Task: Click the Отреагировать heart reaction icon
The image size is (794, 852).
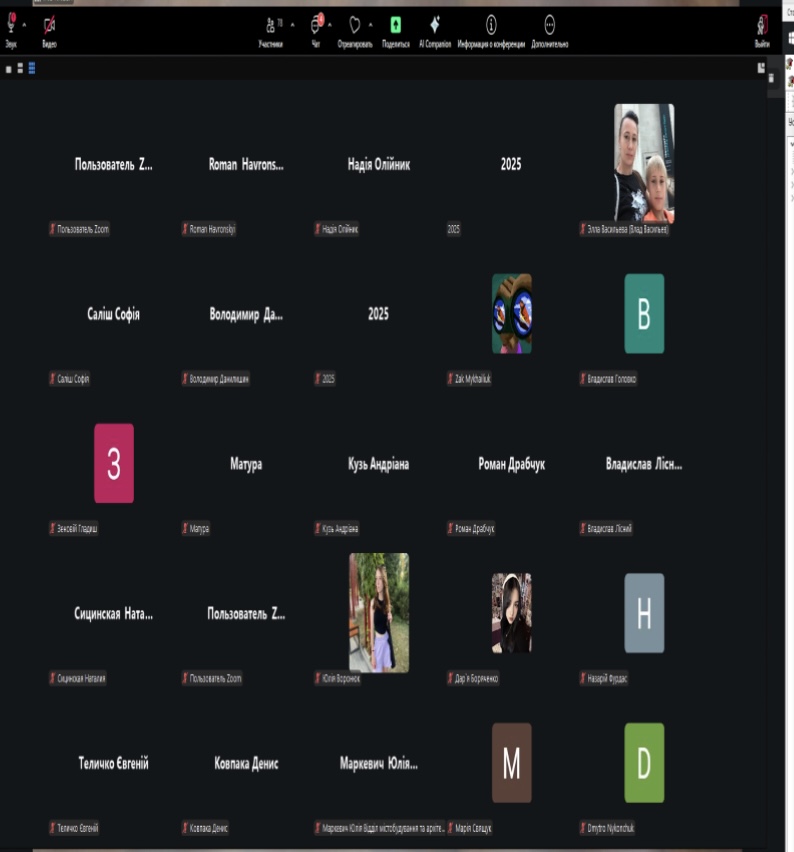Action: (354, 26)
